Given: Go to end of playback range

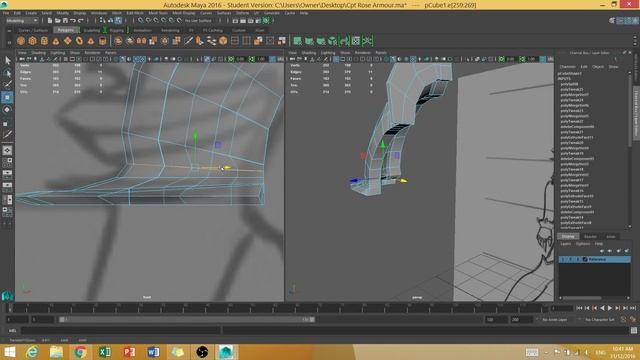Looking at the screenshot, I should pyautogui.click(x=633, y=308).
